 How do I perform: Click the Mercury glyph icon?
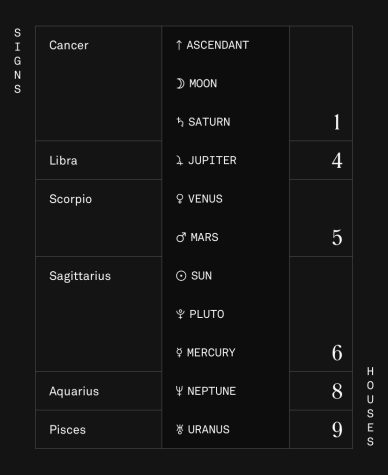click(179, 353)
